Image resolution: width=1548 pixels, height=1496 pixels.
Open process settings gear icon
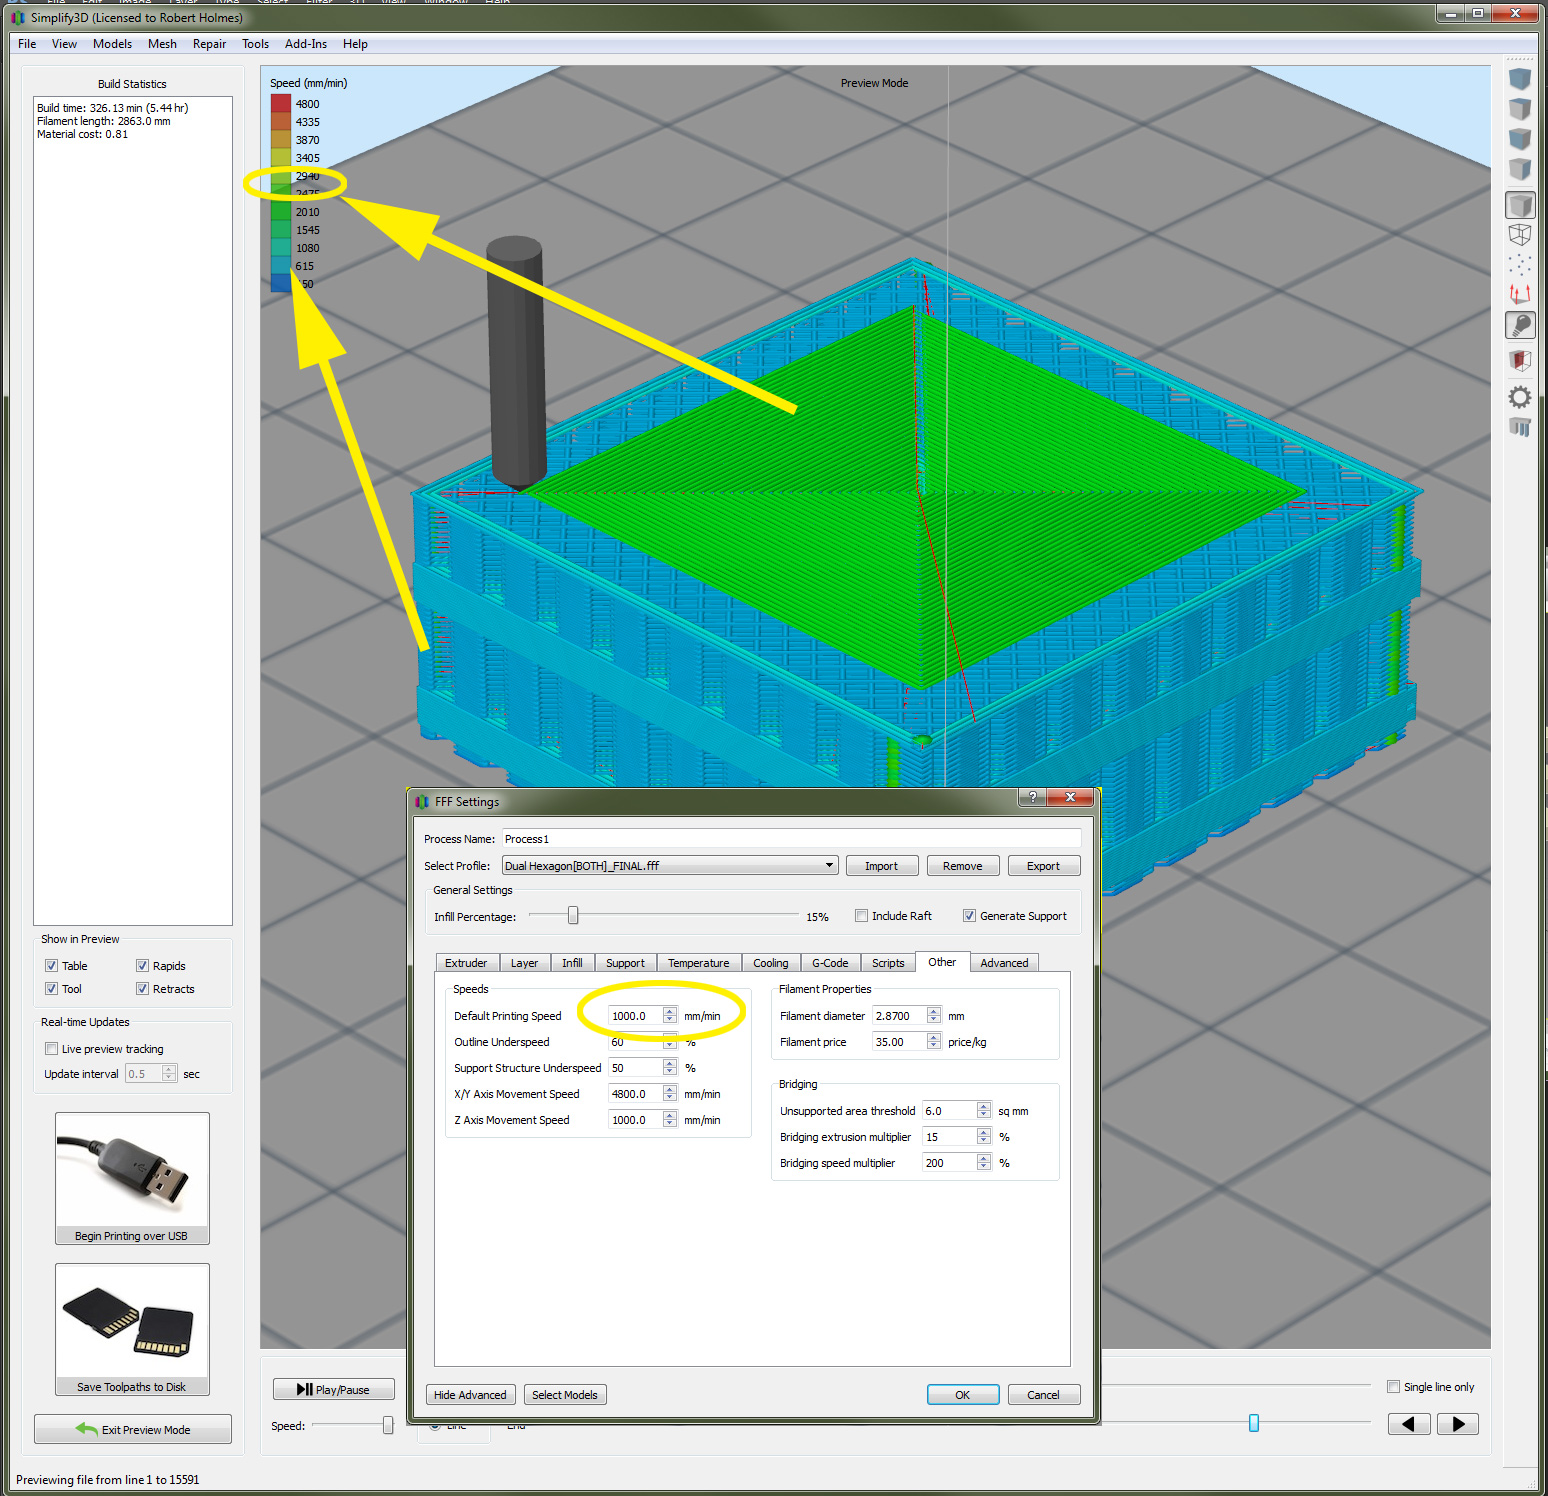pos(1520,397)
